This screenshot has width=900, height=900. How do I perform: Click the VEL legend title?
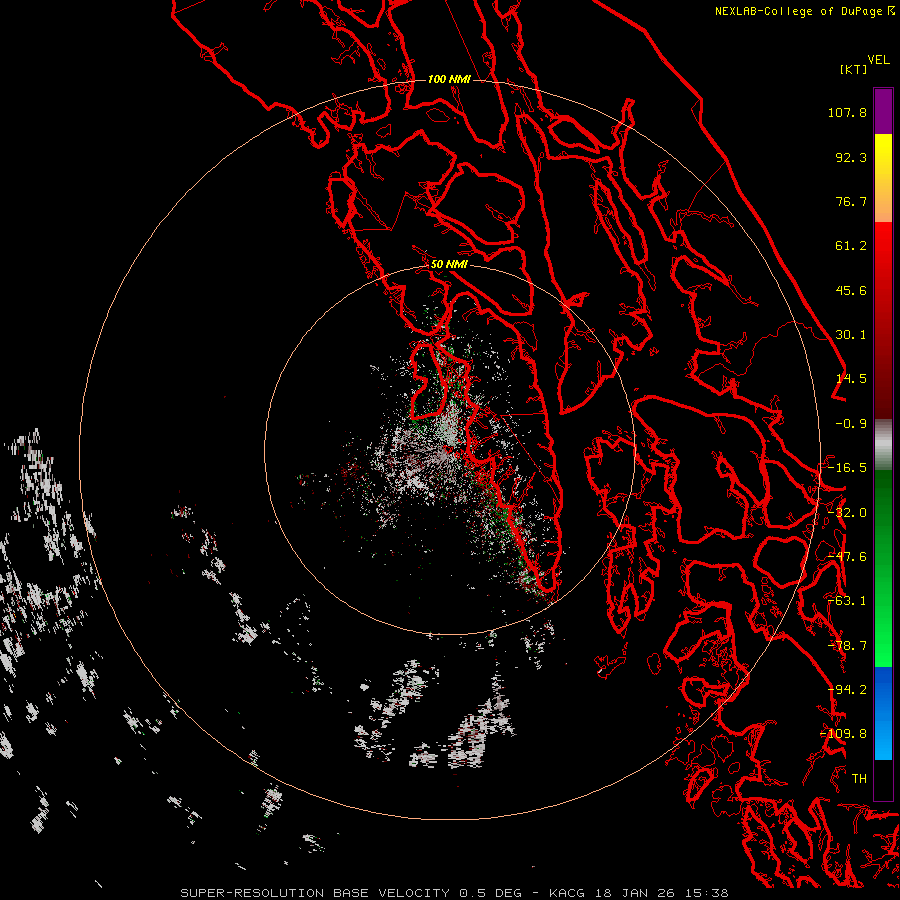coord(878,59)
